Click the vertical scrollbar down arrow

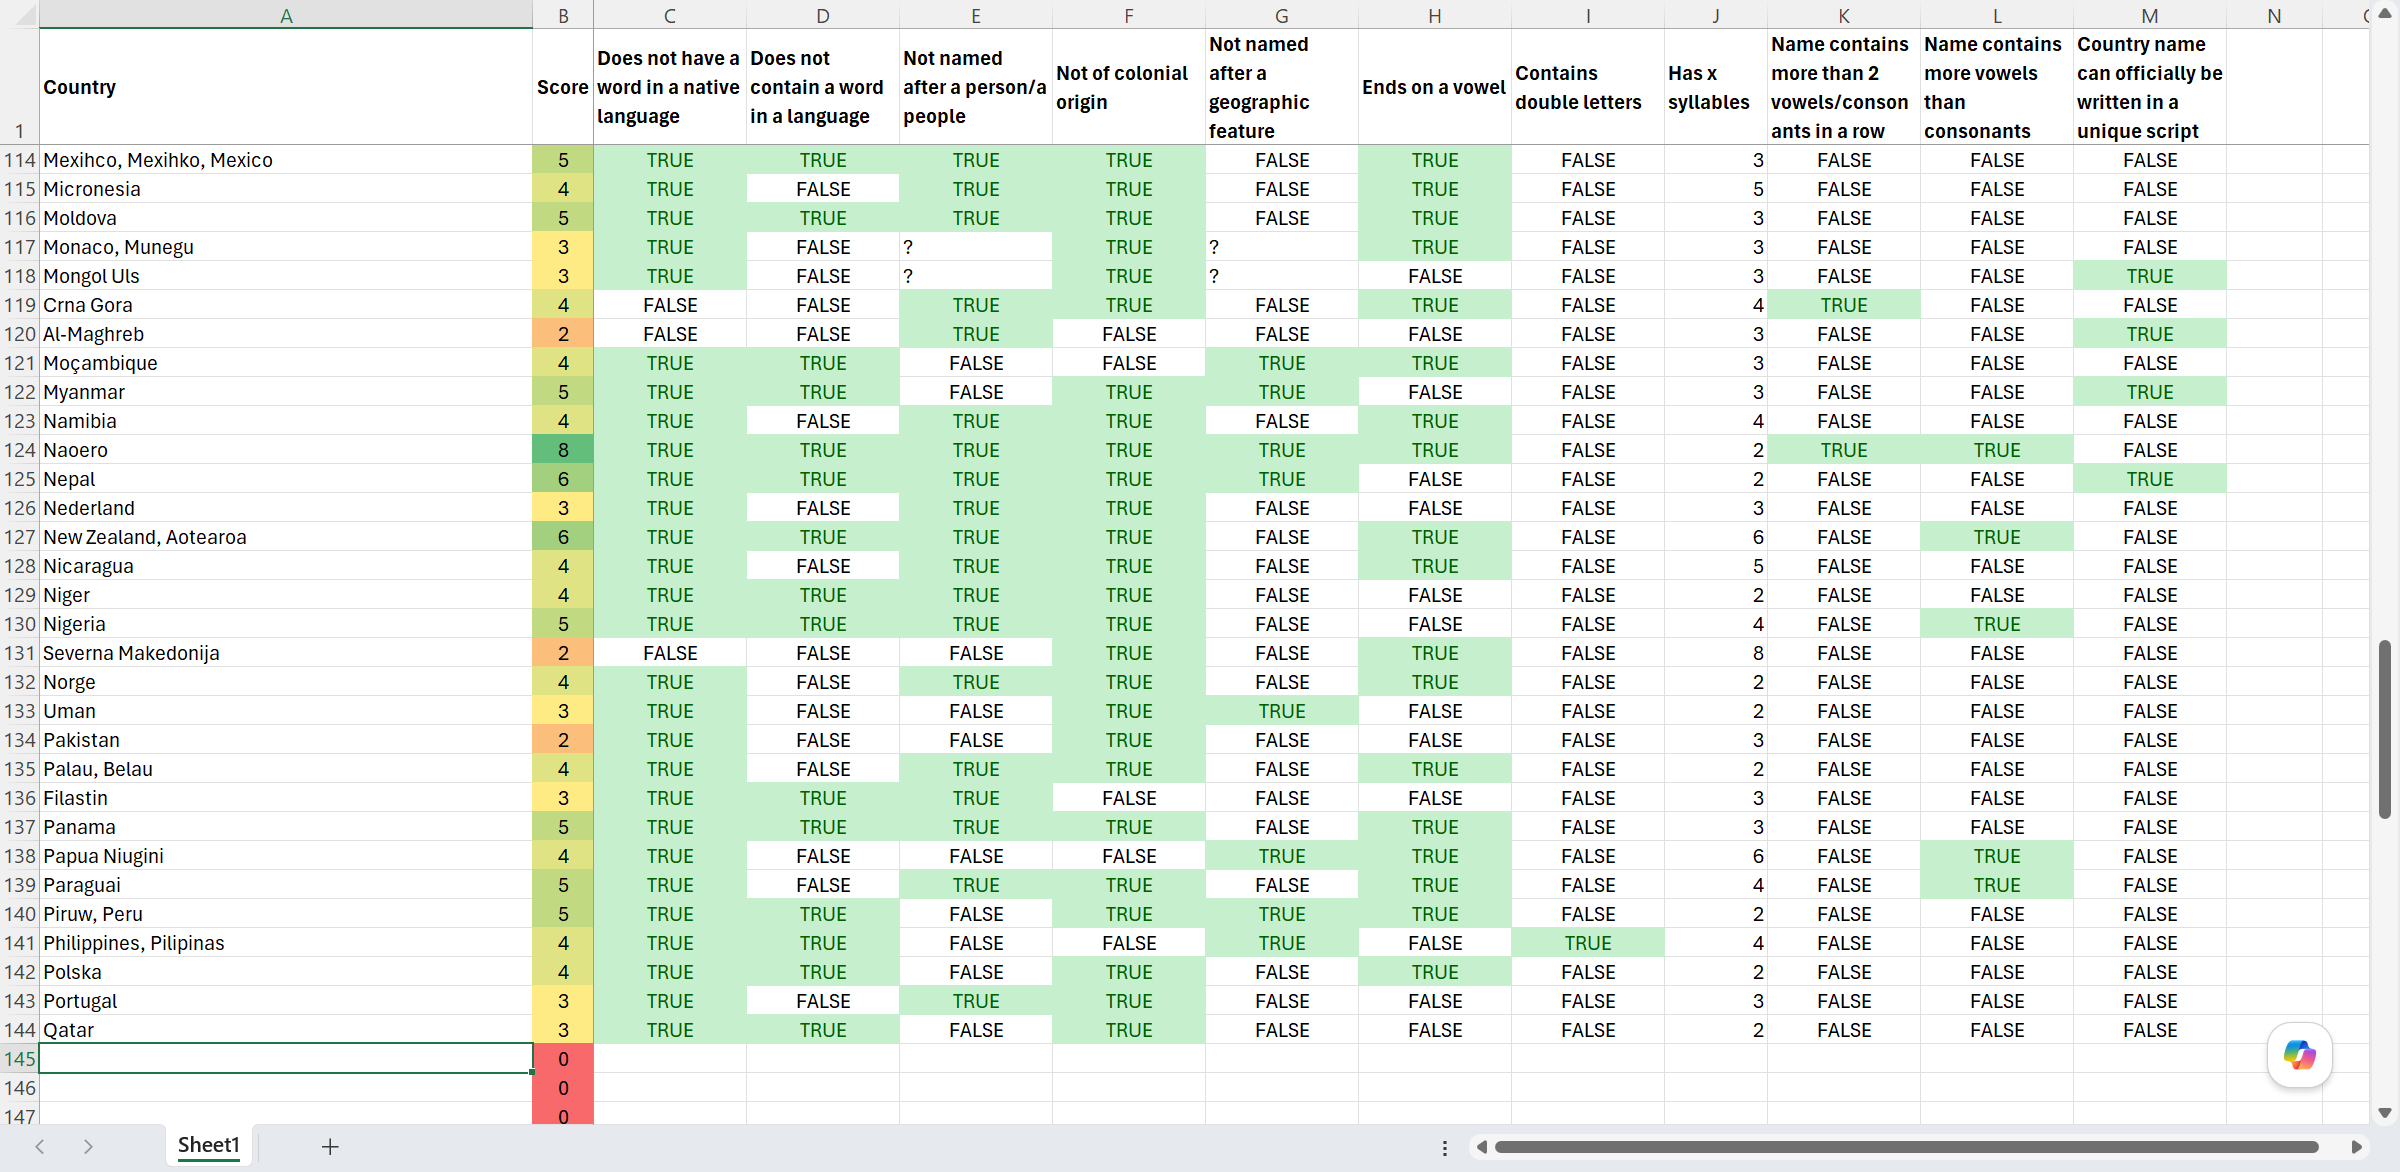2385,1112
